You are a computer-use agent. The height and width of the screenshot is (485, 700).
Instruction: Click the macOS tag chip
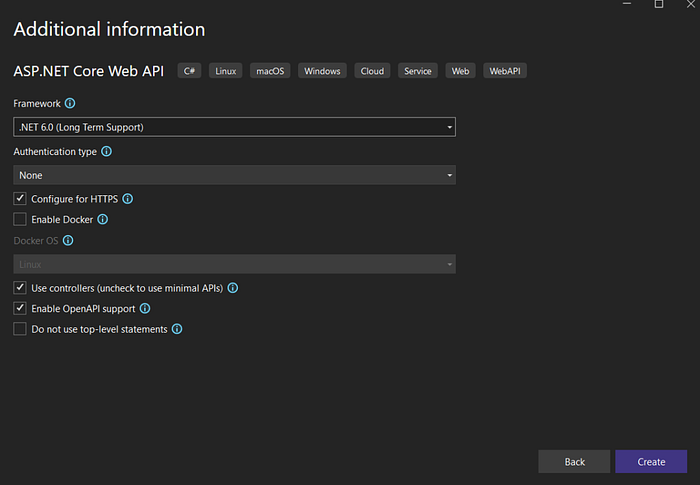pyautogui.click(x=270, y=71)
